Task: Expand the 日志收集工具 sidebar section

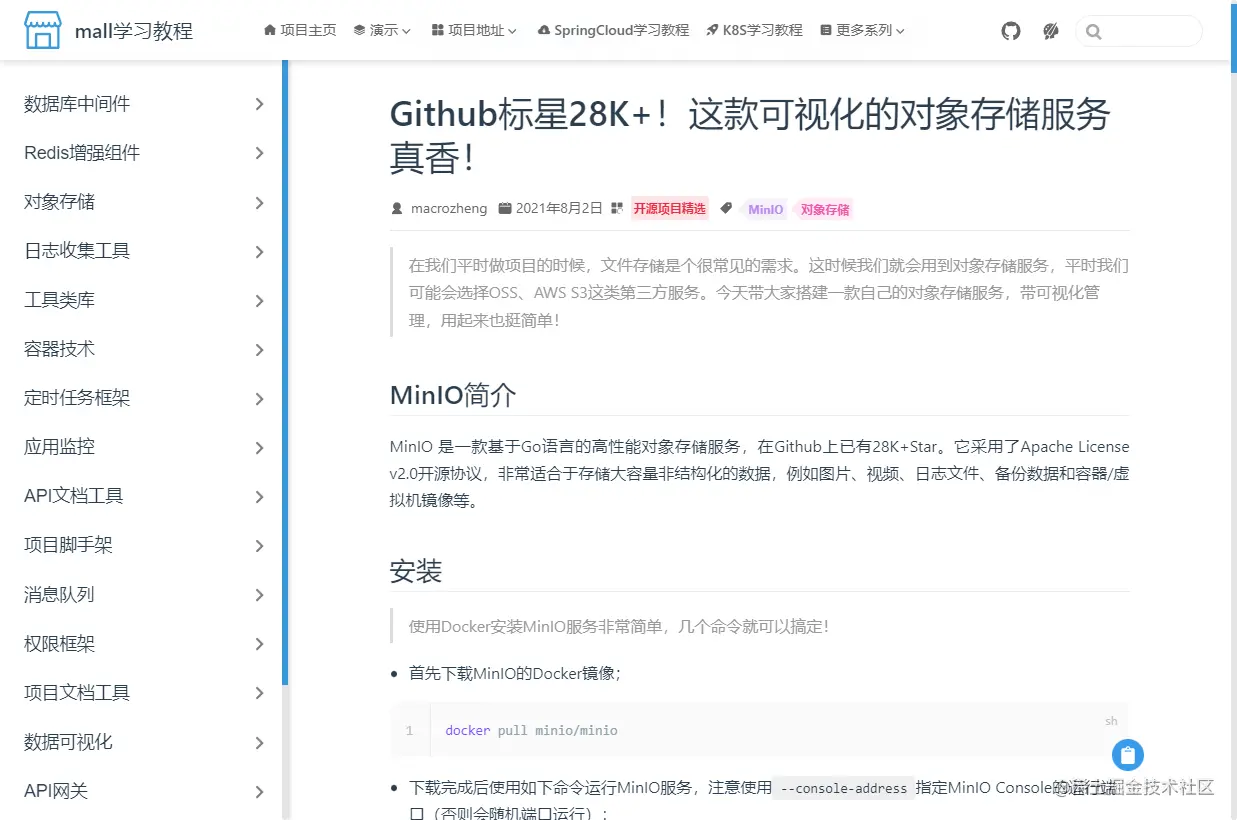Action: pos(144,251)
